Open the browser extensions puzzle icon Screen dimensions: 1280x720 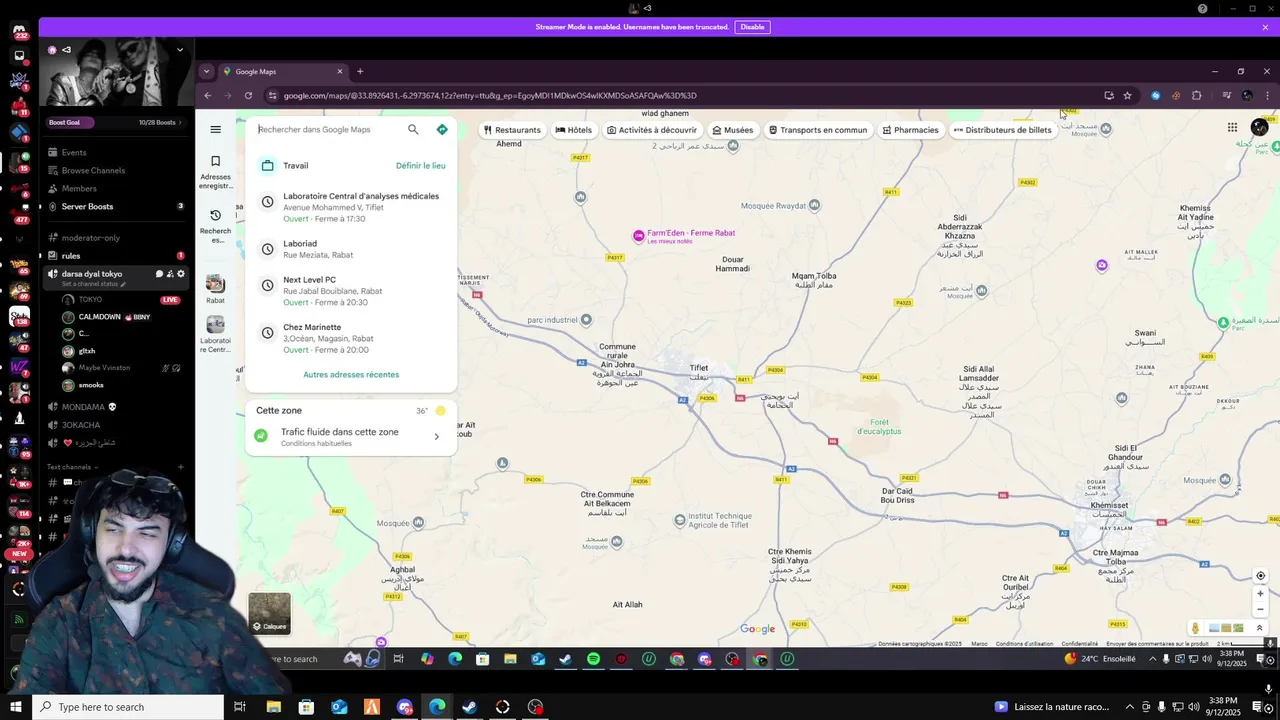pos(1196,96)
